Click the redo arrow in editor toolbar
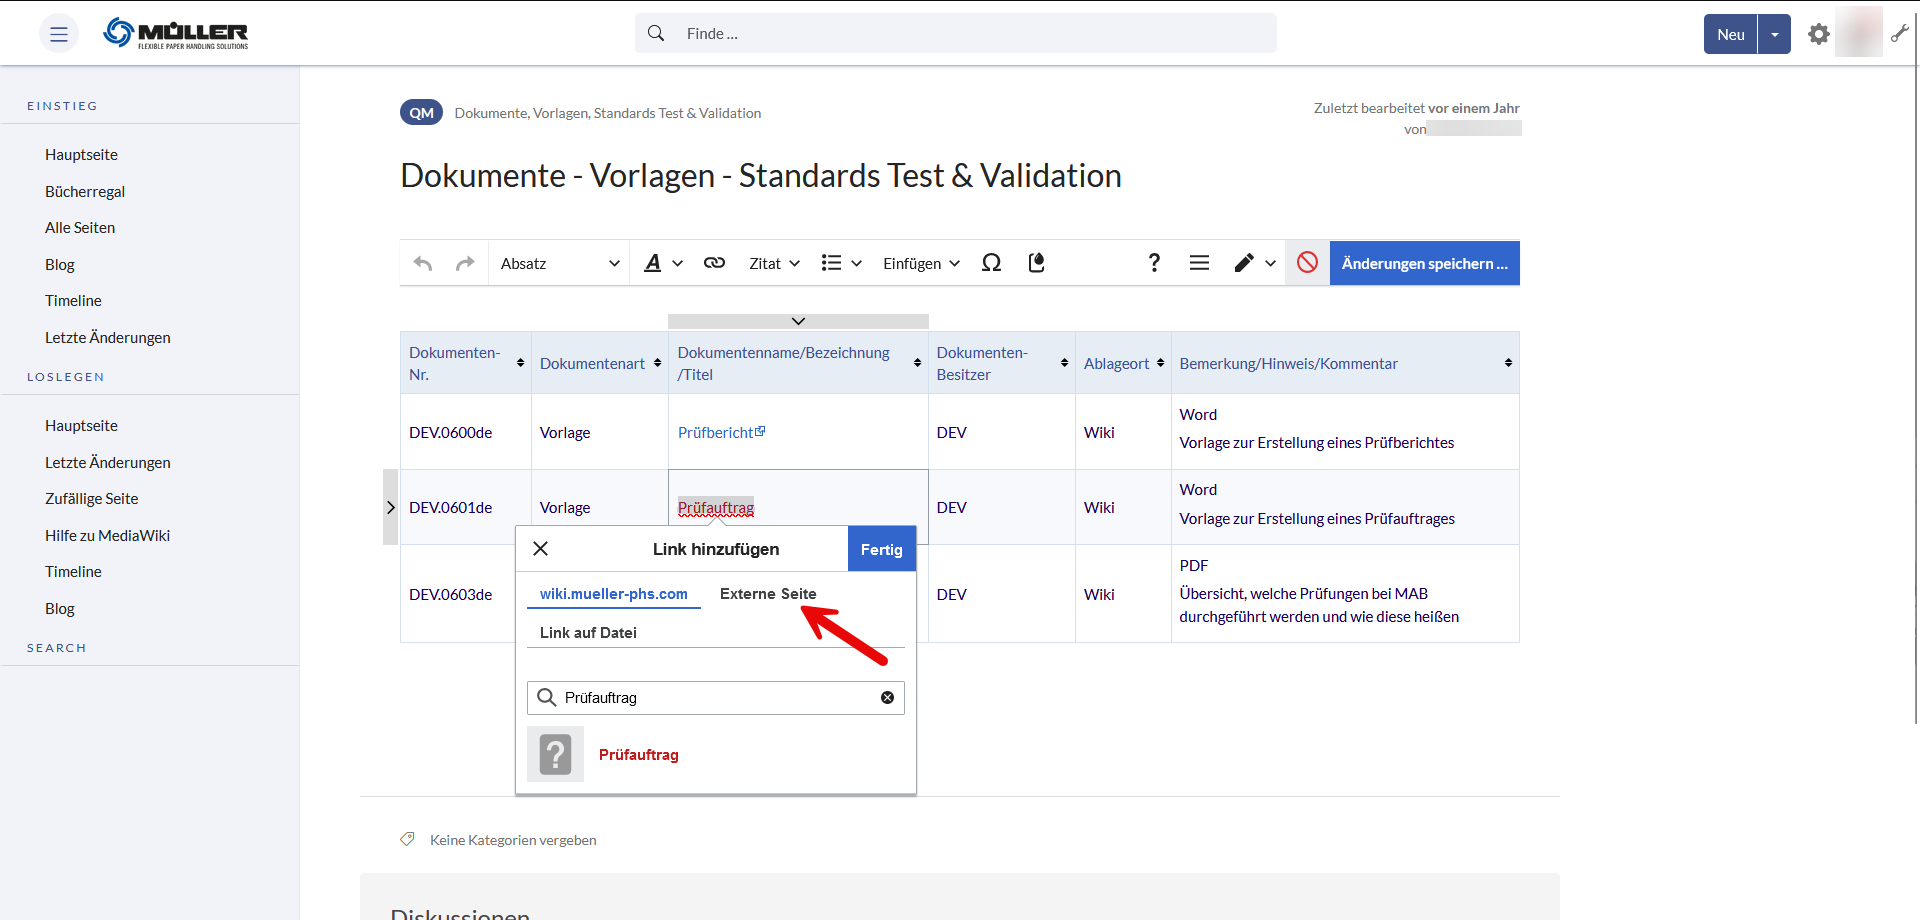Image resolution: width=1920 pixels, height=920 pixels. click(x=465, y=263)
